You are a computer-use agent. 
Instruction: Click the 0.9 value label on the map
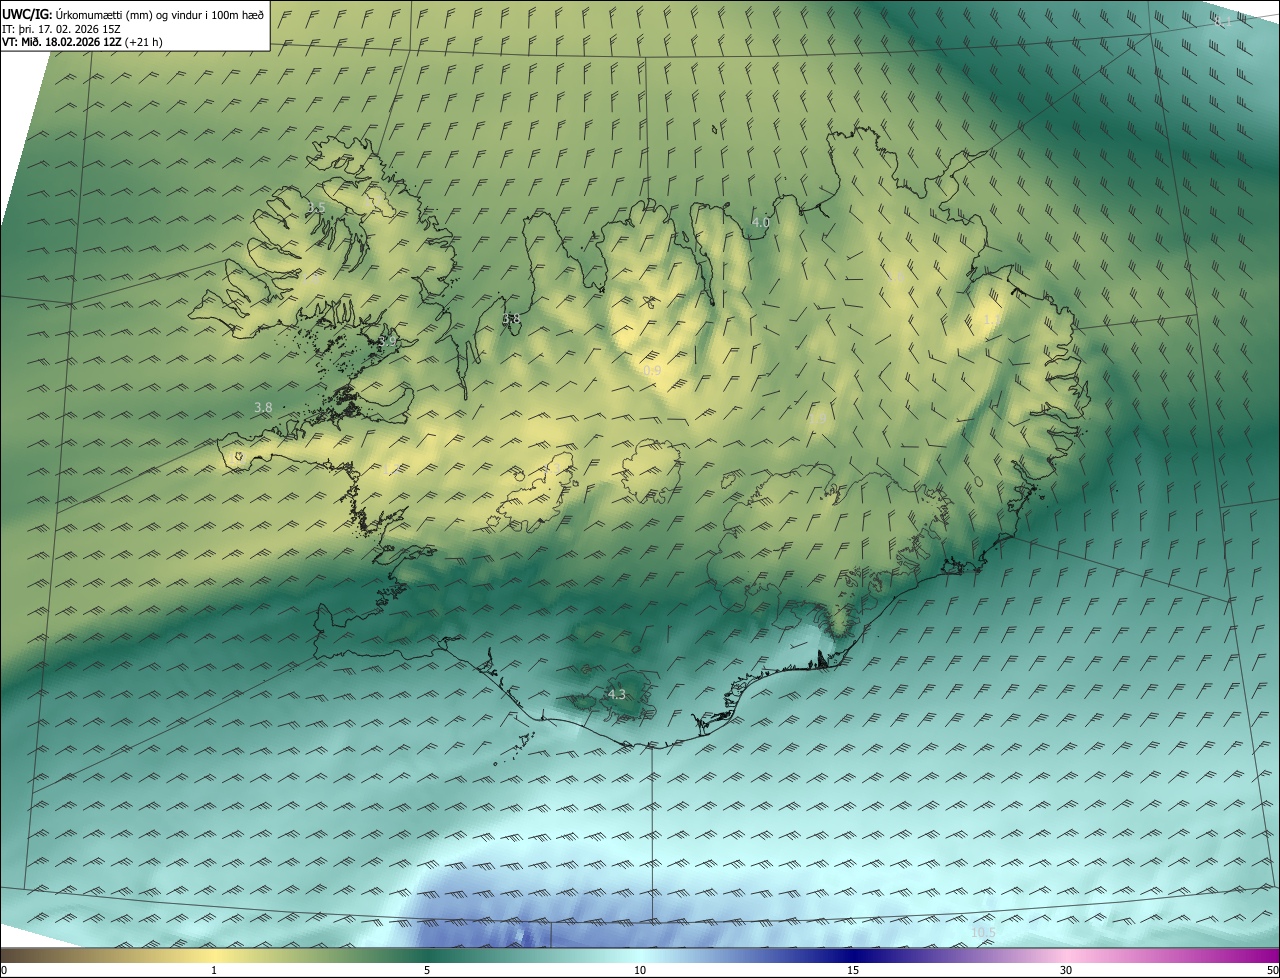pyautogui.click(x=652, y=371)
